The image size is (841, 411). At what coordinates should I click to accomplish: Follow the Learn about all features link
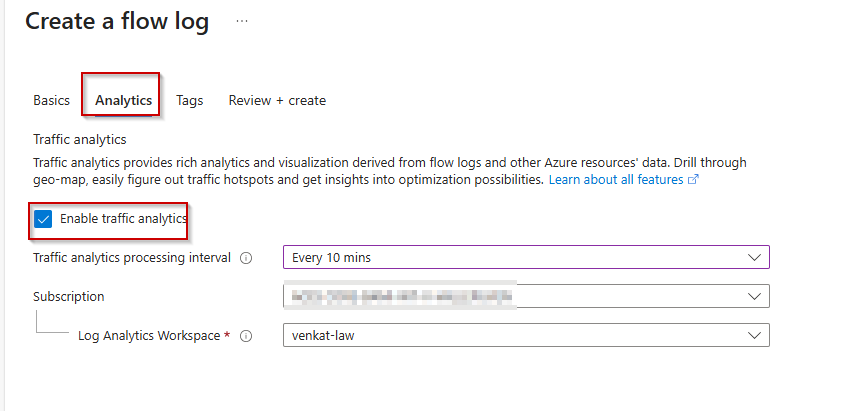615,180
